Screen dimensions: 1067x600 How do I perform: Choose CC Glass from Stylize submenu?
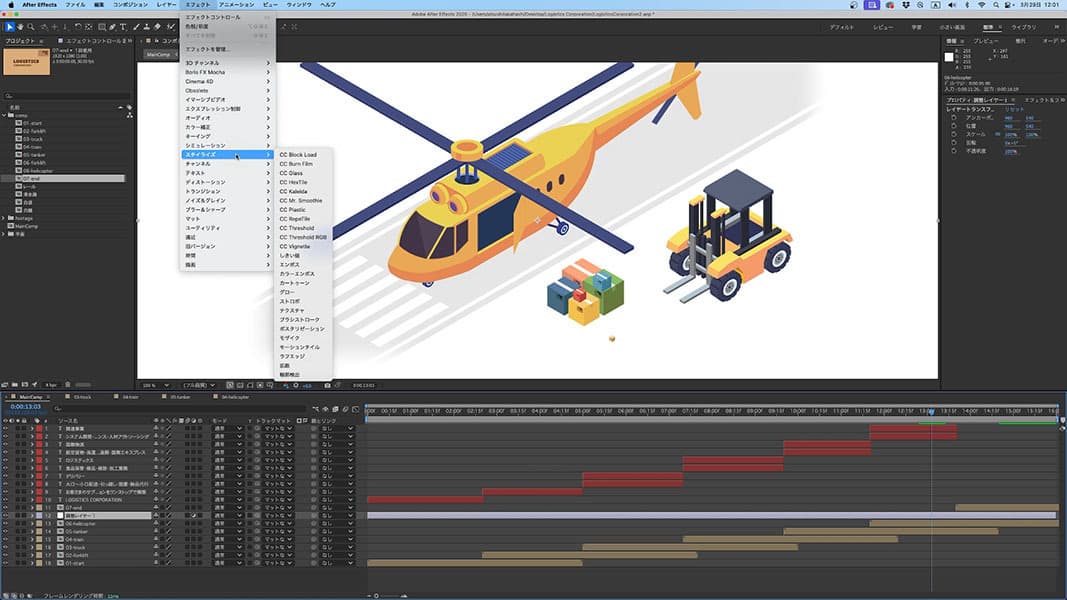coord(291,173)
